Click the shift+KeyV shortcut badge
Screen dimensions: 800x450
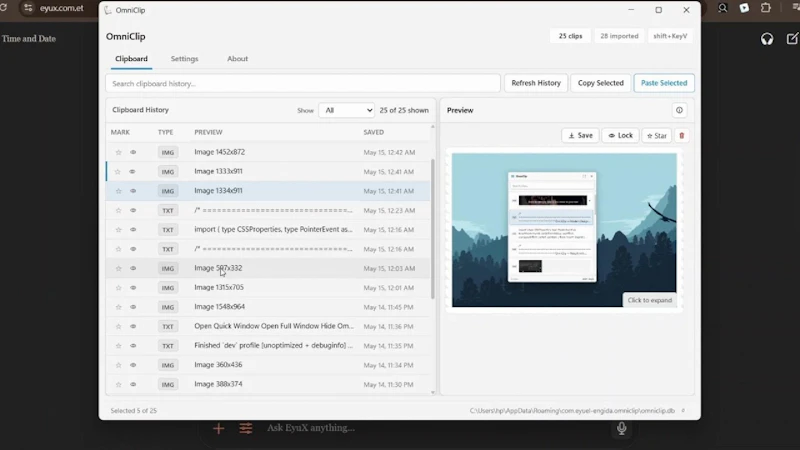coord(670,36)
